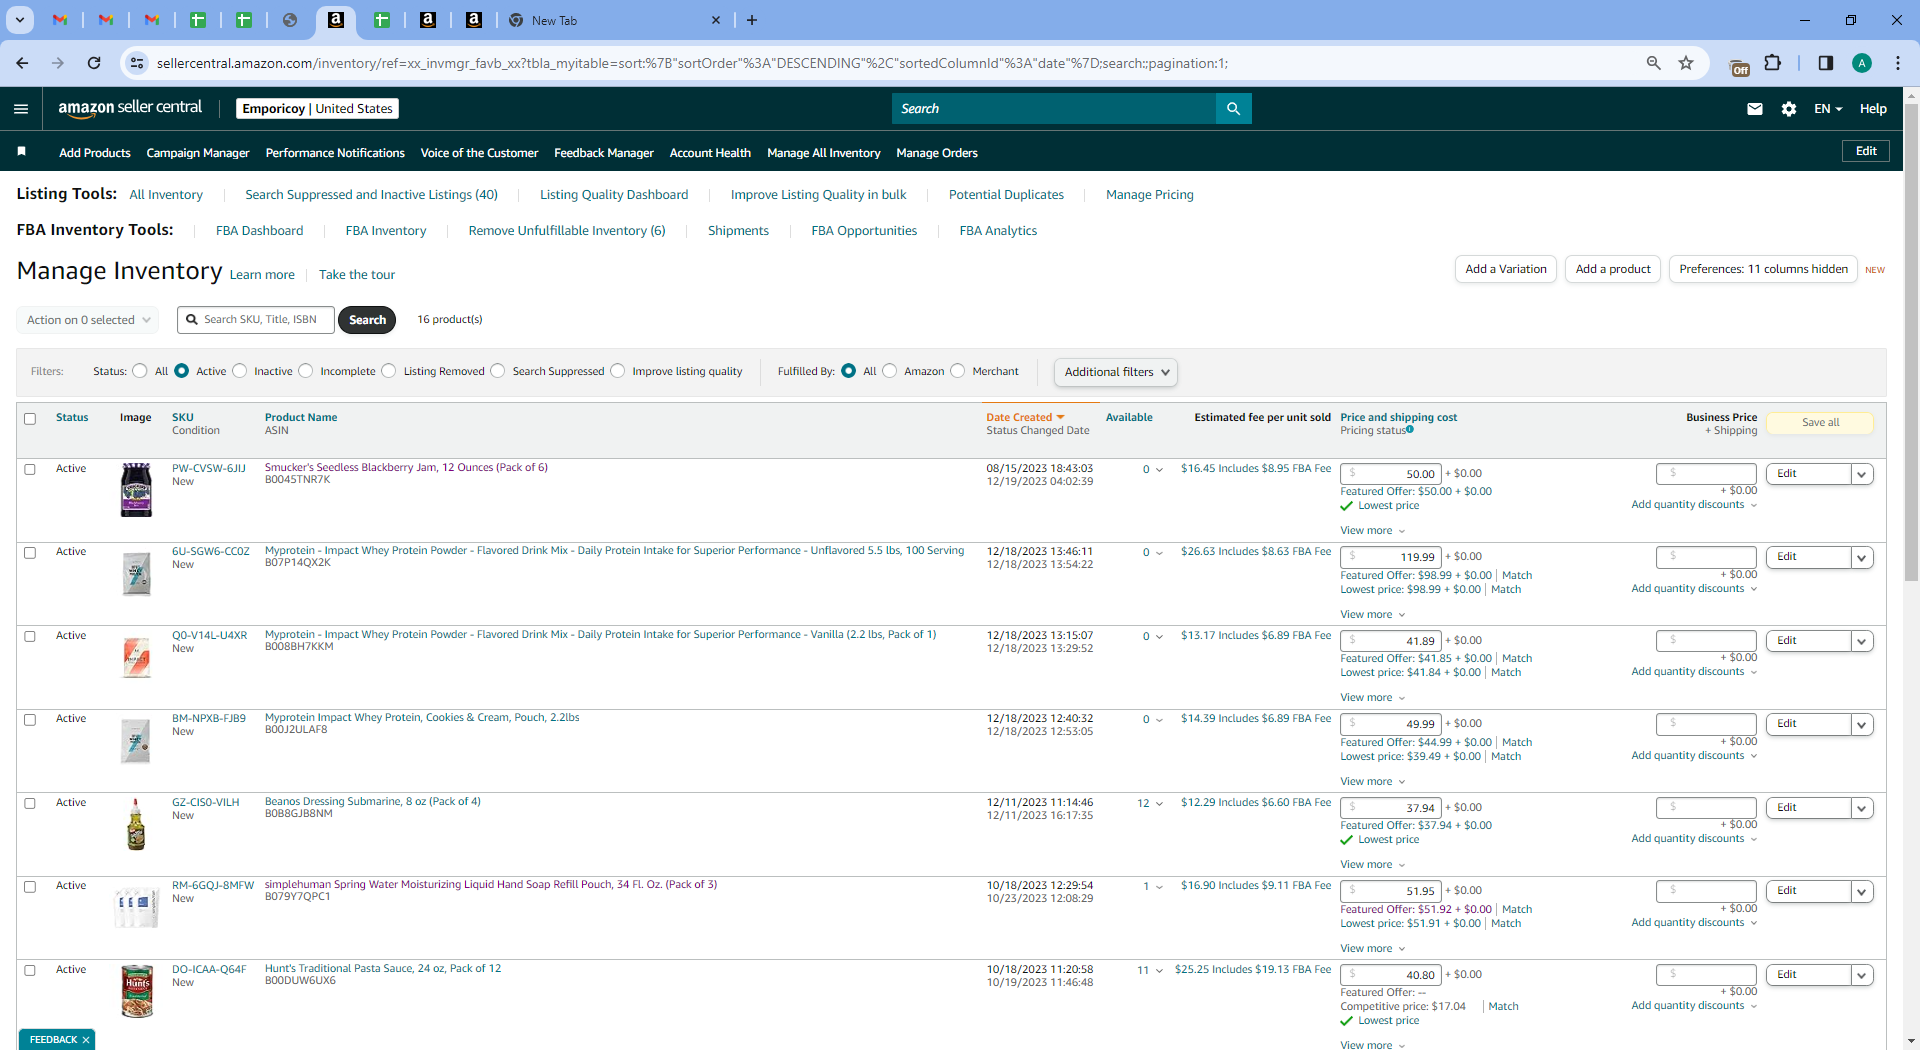Click Smucker's Blackberry Jam product image
1920x1050 pixels.
click(136, 489)
